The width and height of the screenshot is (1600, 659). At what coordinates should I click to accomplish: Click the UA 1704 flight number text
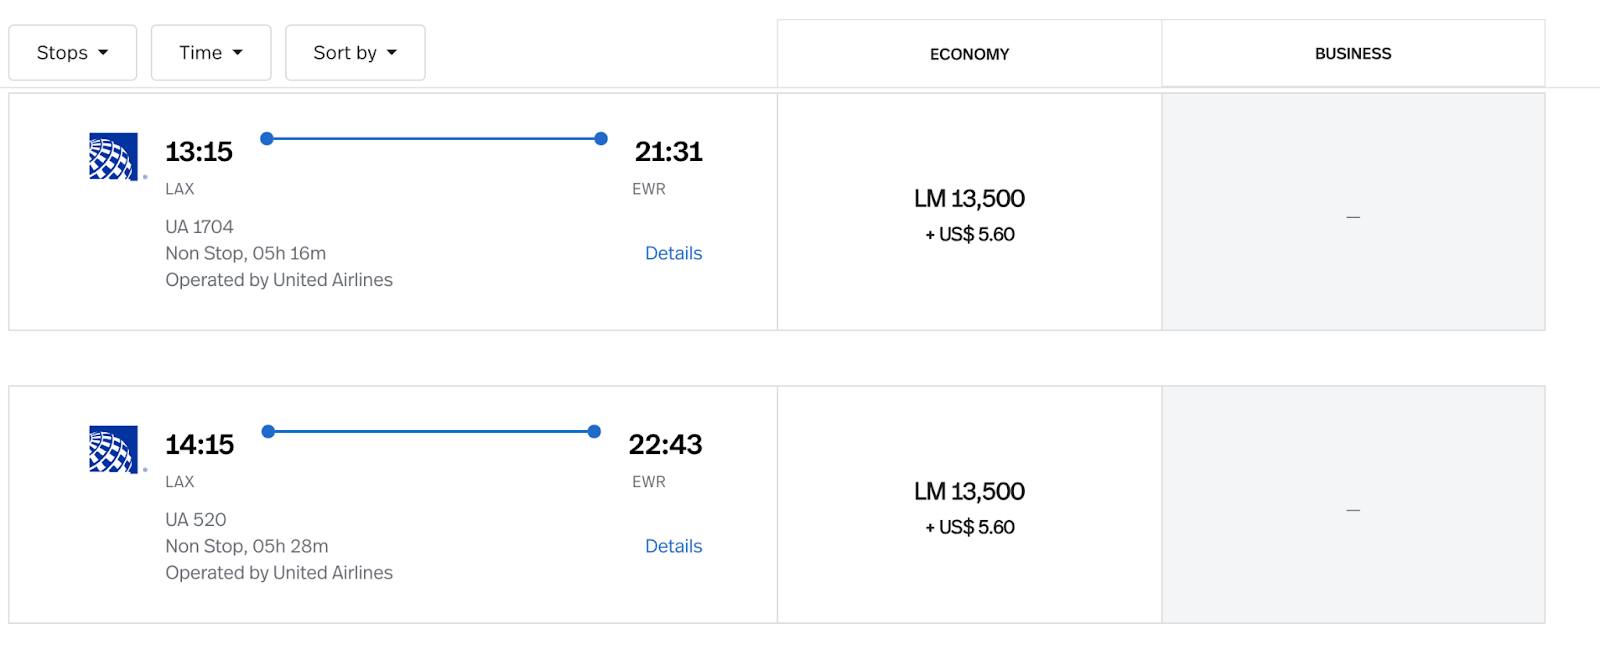click(199, 227)
